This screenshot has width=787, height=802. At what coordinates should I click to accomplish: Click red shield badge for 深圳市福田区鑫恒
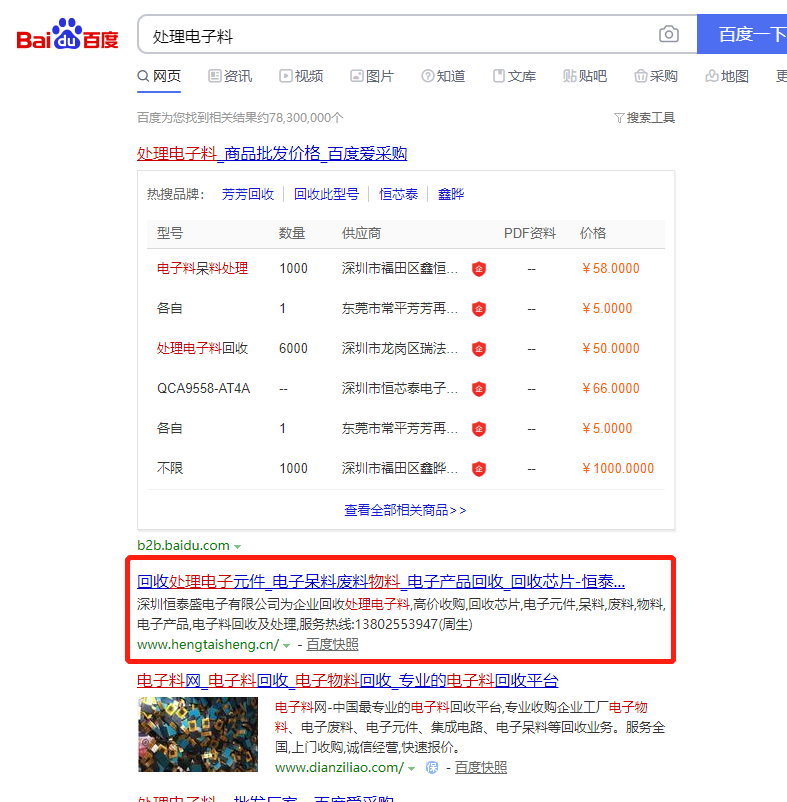pyautogui.click(x=479, y=269)
